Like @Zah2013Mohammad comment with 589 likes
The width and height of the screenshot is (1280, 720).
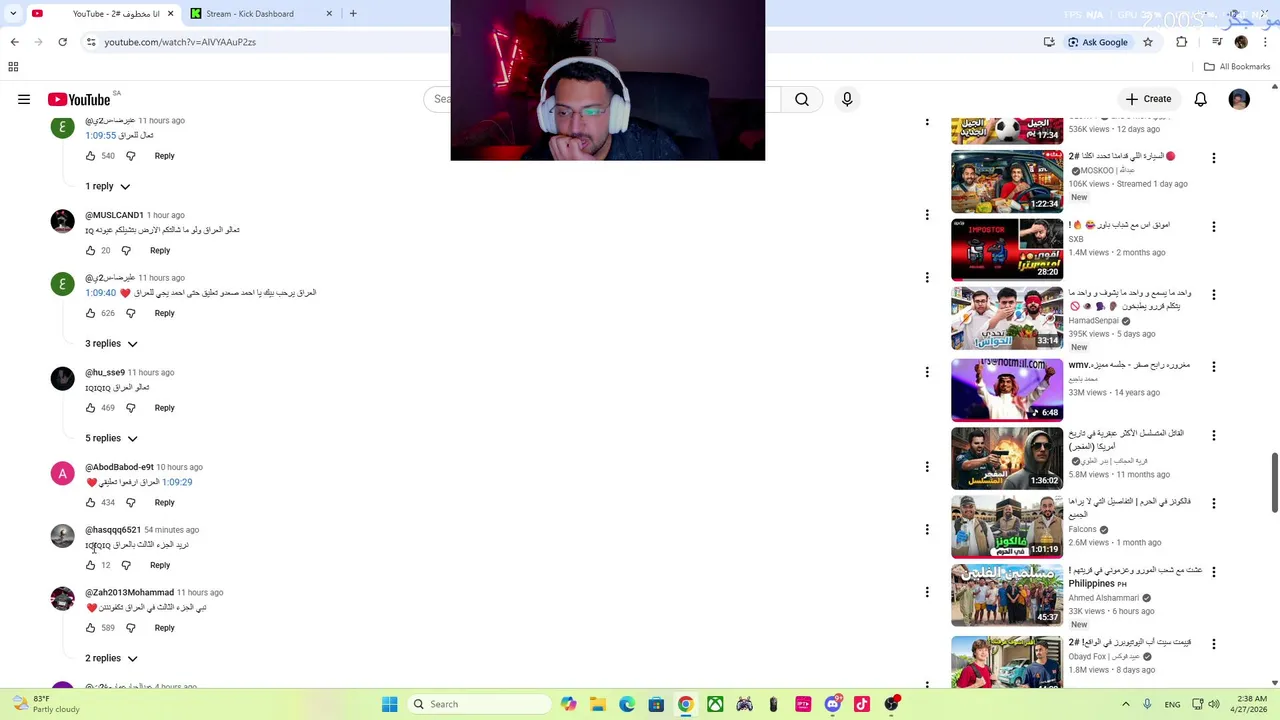click(x=90, y=628)
